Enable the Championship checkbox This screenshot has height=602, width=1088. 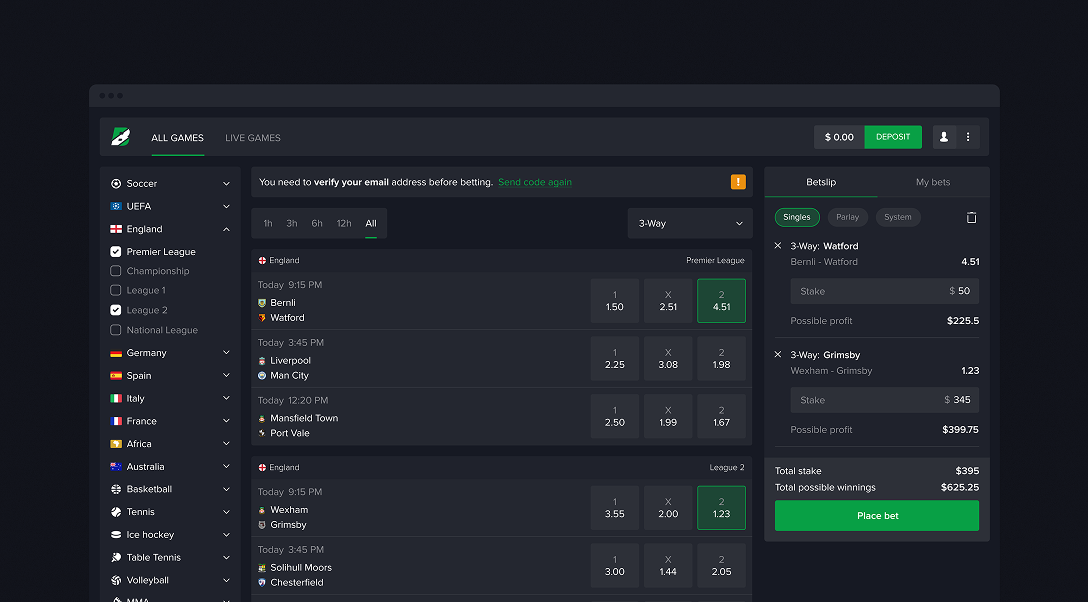click(x=116, y=271)
